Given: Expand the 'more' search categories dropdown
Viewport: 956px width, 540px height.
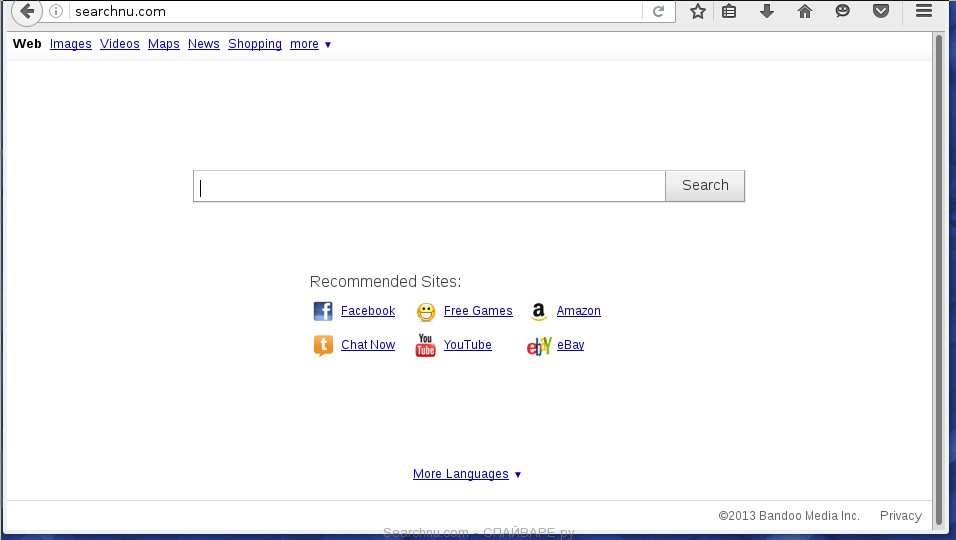Looking at the screenshot, I should pyautogui.click(x=310, y=44).
